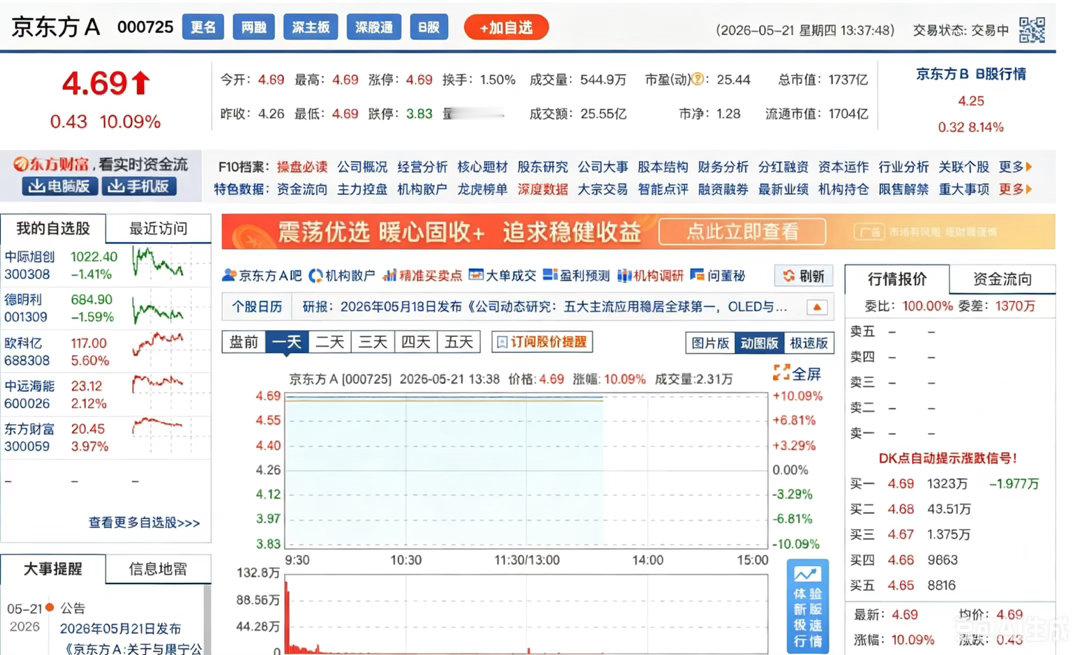The height and width of the screenshot is (655, 1080).
Task: Open 操盘必读 link
Action: [302, 167]
